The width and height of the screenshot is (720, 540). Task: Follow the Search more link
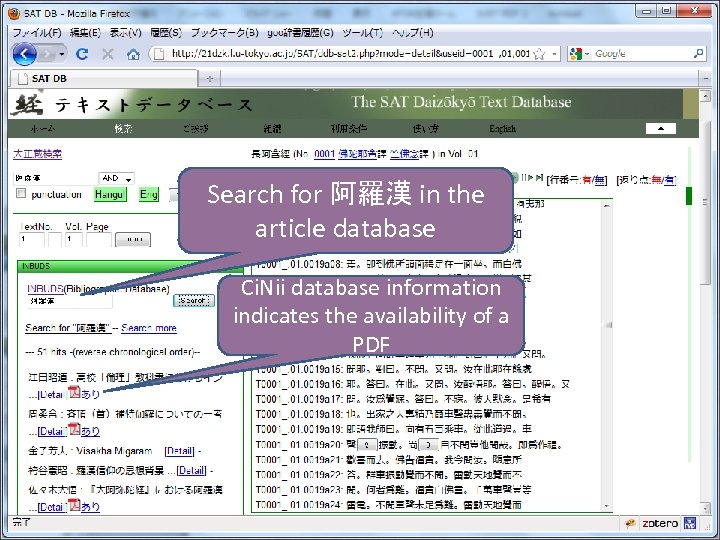[x=149, y=328]
